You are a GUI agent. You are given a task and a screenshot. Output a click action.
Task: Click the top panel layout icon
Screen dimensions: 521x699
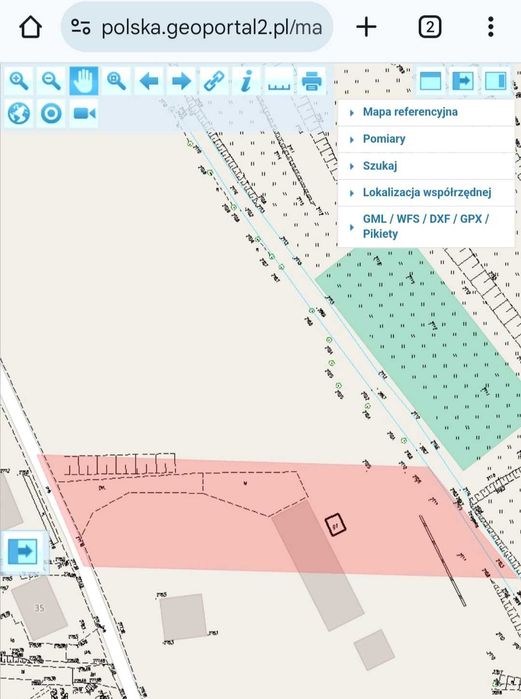(x=431, y=81)
